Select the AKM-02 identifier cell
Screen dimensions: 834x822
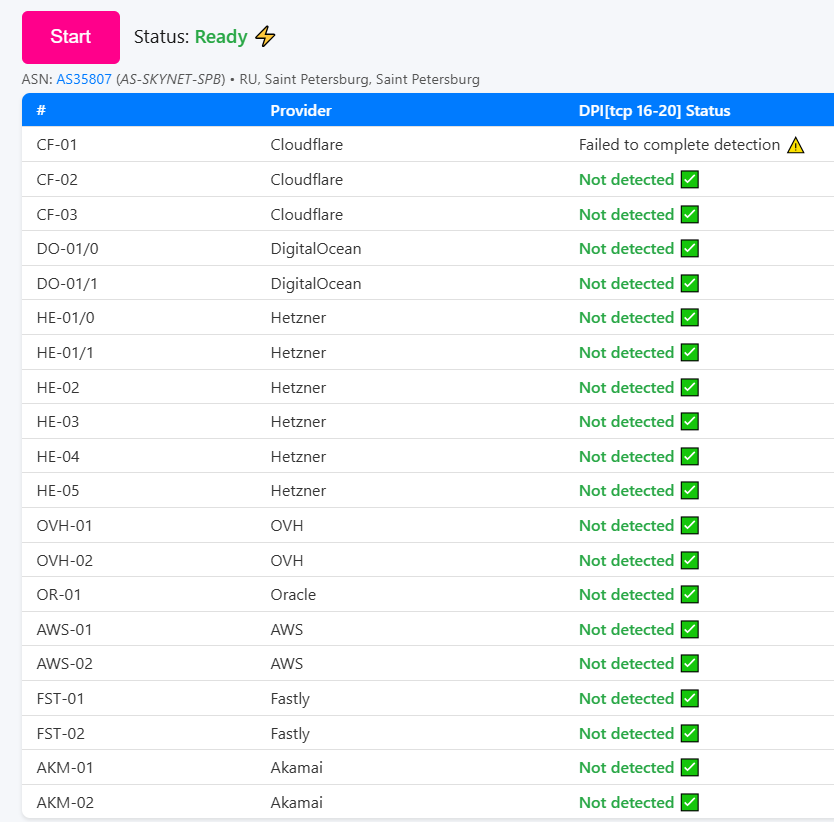(65, 802)
